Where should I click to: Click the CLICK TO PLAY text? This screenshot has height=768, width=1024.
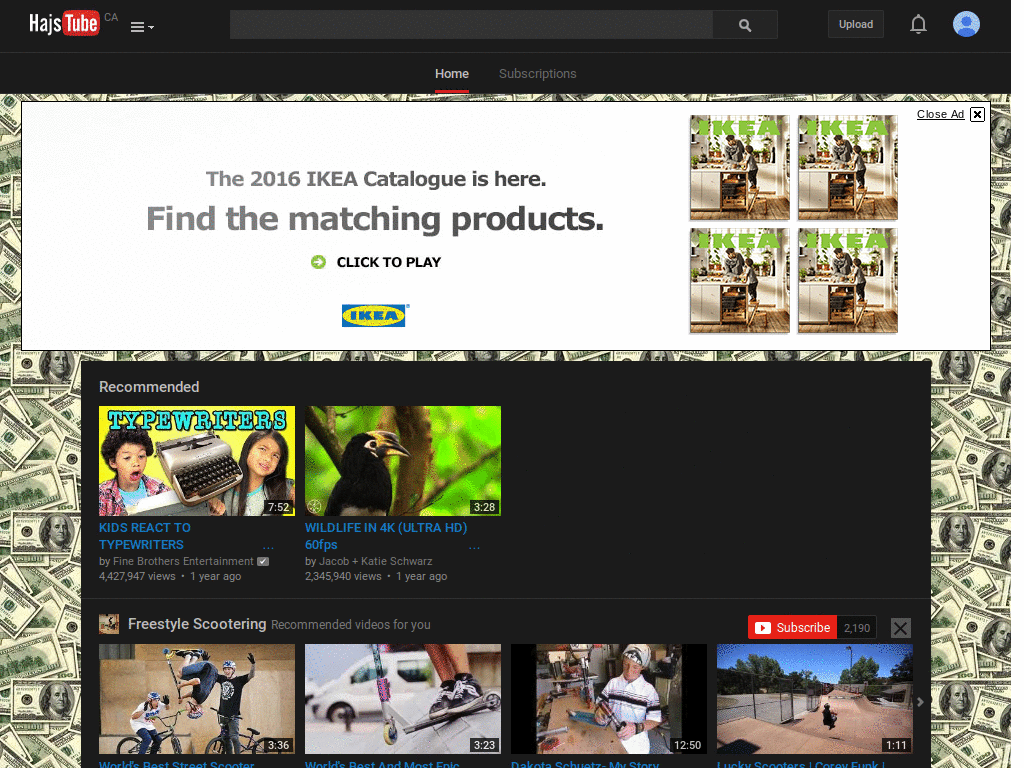tap(389, 262)
